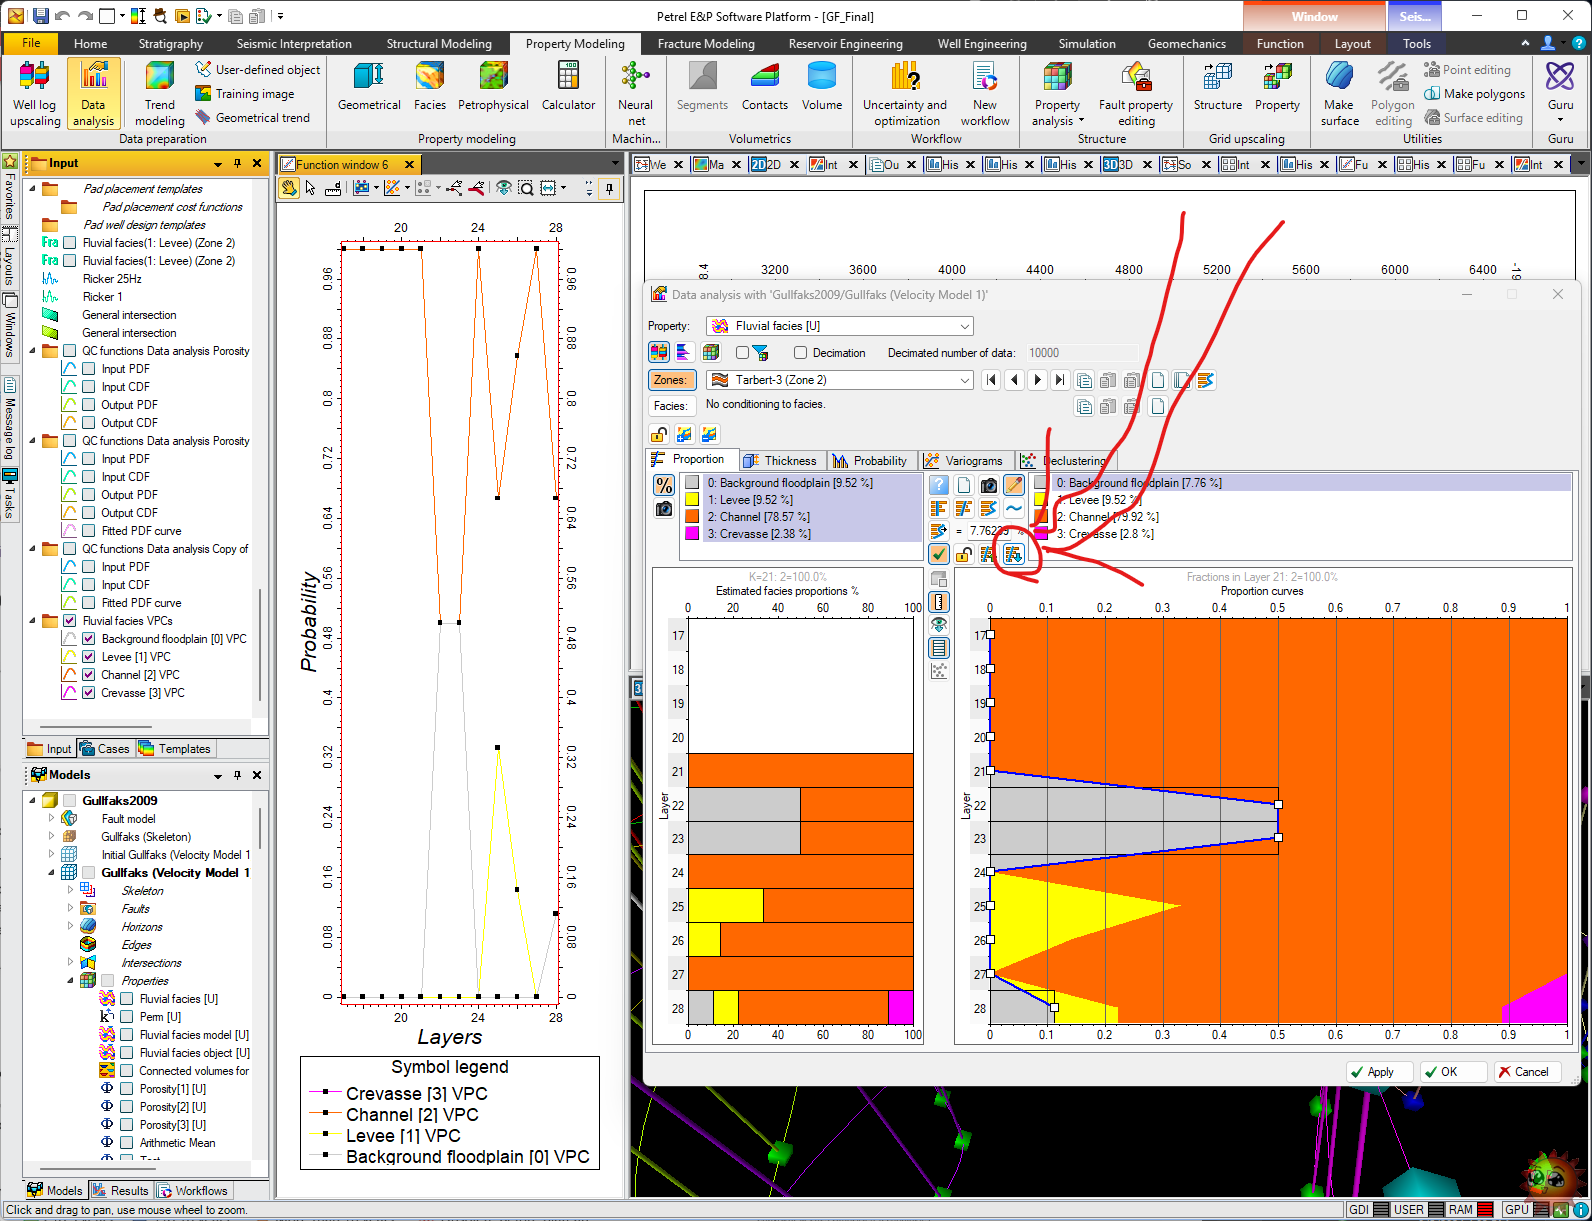Open Make surface utility

point(1339,93)
